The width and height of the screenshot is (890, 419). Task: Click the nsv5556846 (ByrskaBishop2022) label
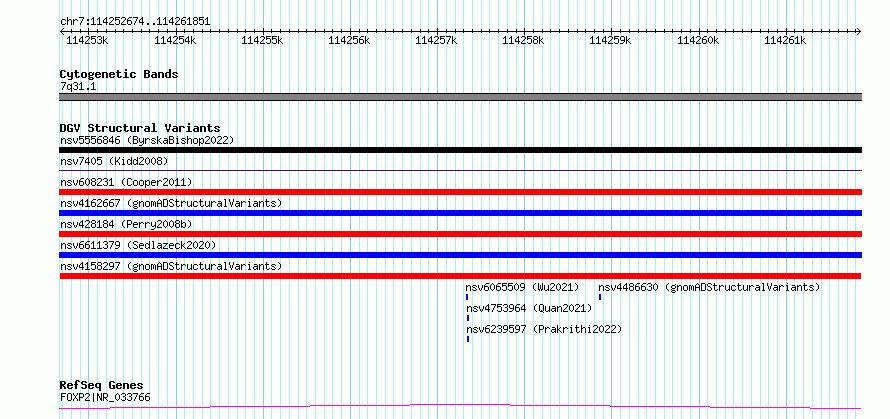(x=147, y=140)
